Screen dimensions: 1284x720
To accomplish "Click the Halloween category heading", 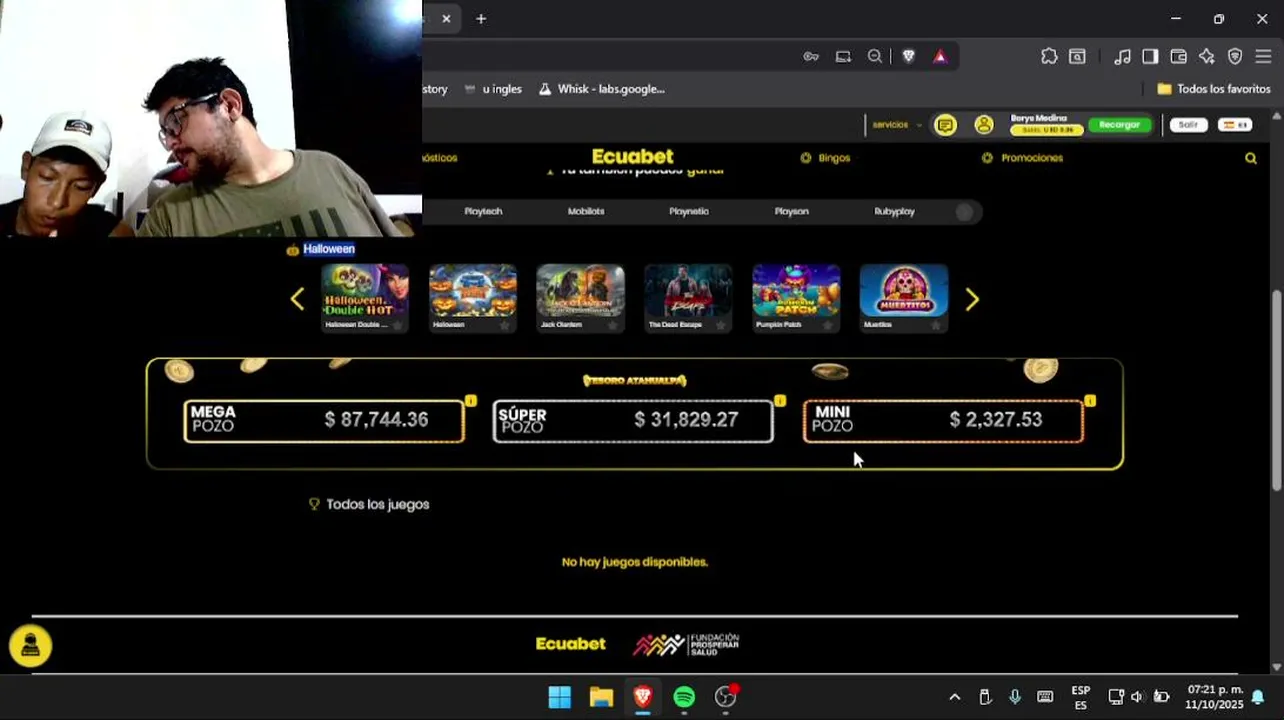I will click(329, 249).
